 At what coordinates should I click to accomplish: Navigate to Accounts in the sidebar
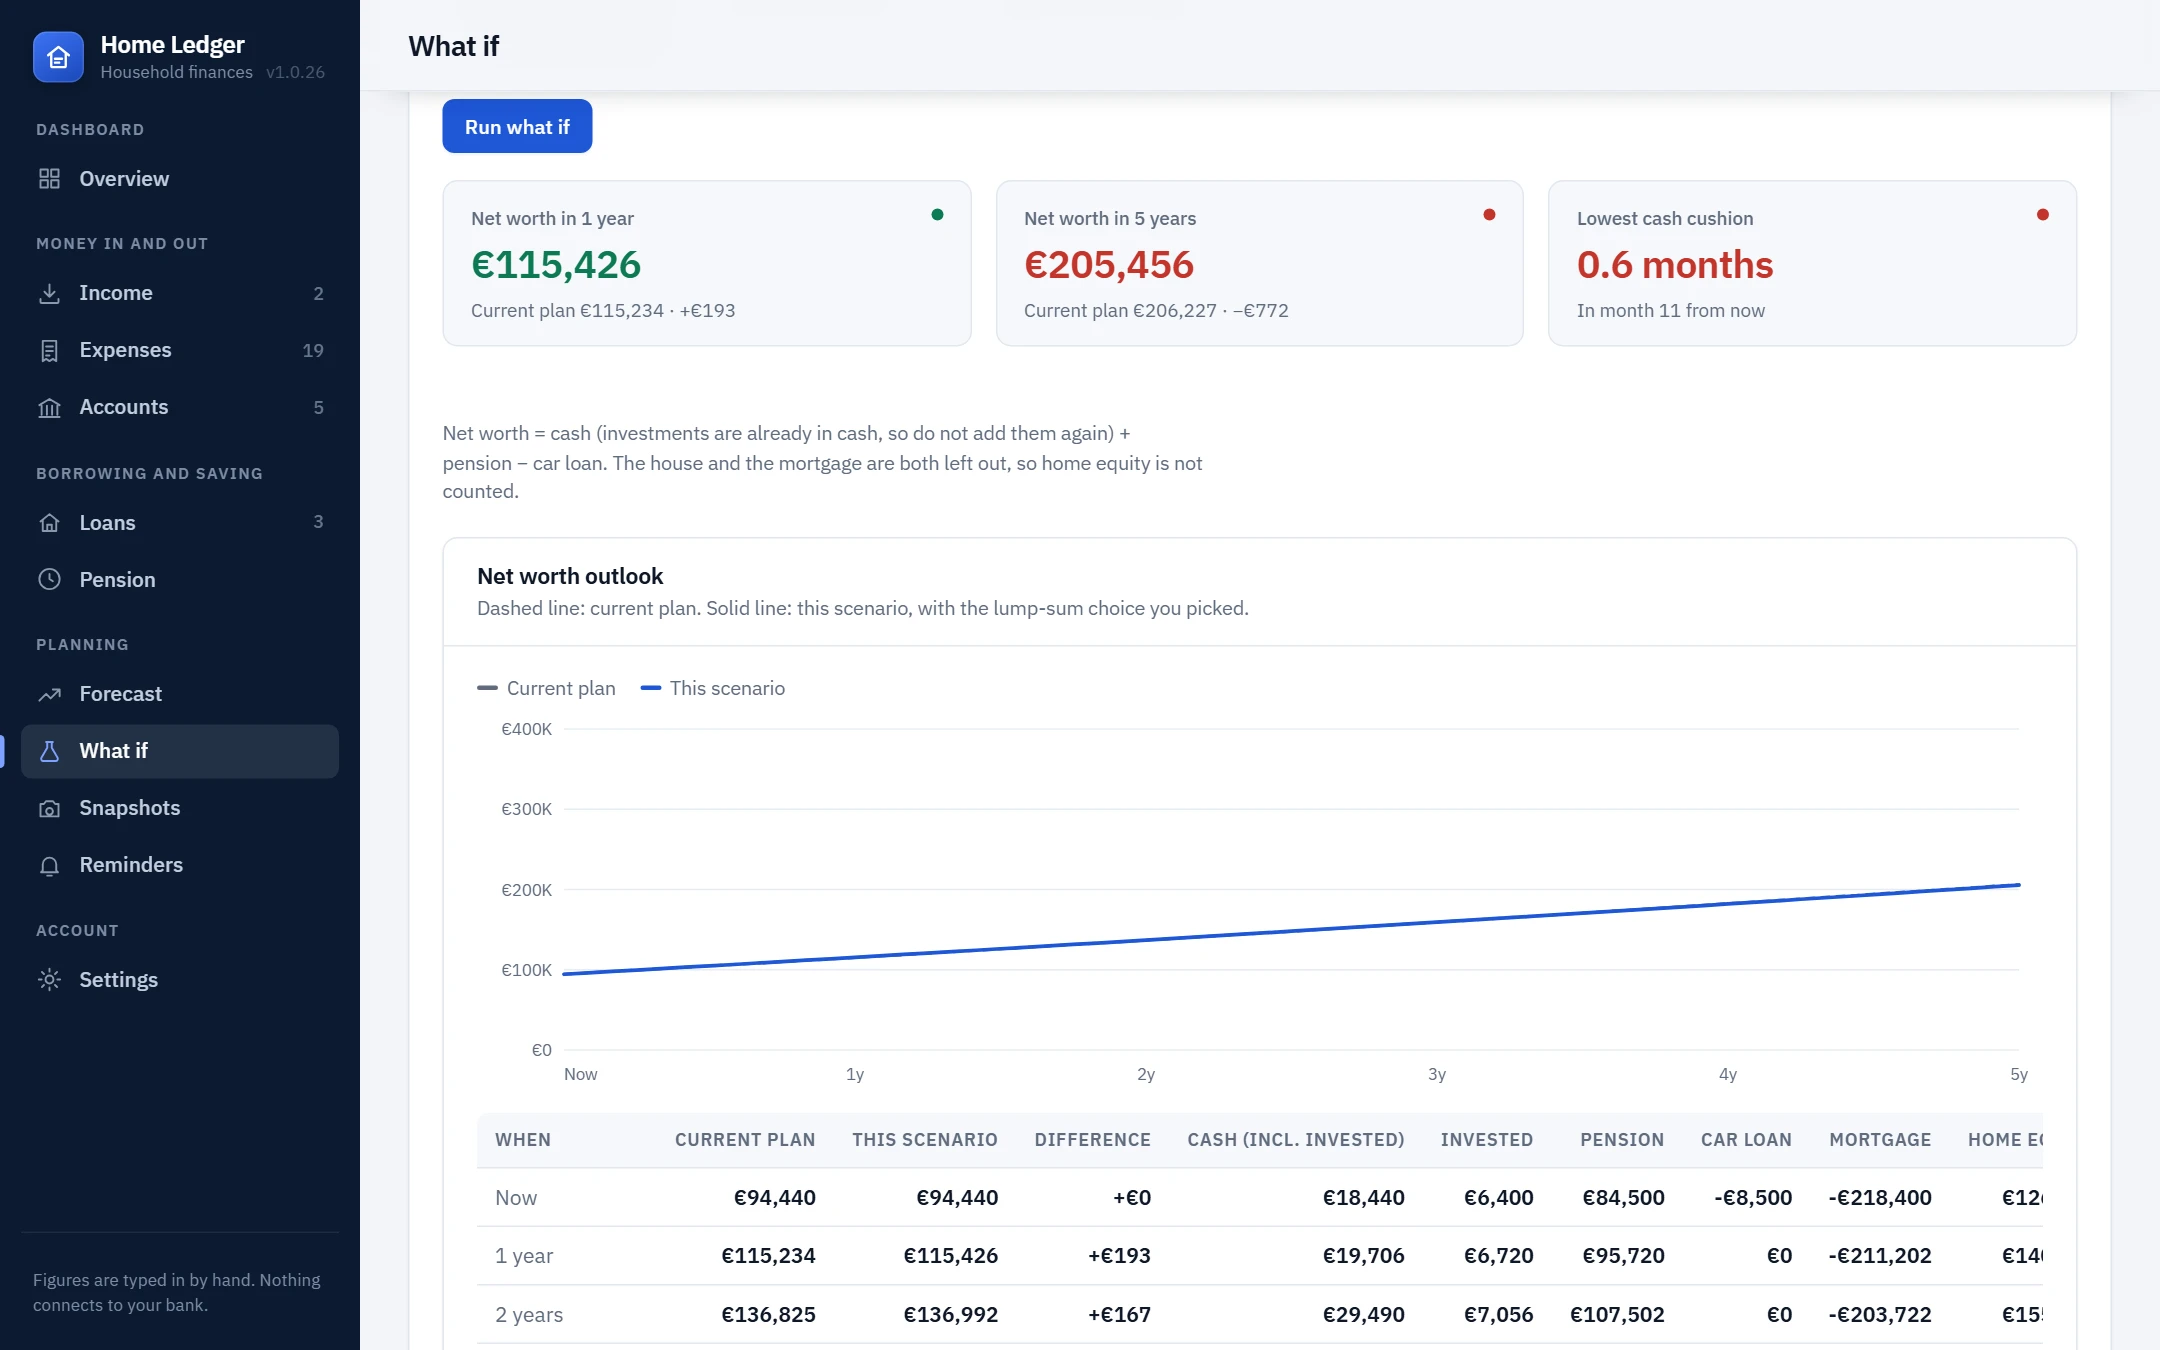click(x=180, y=407)
